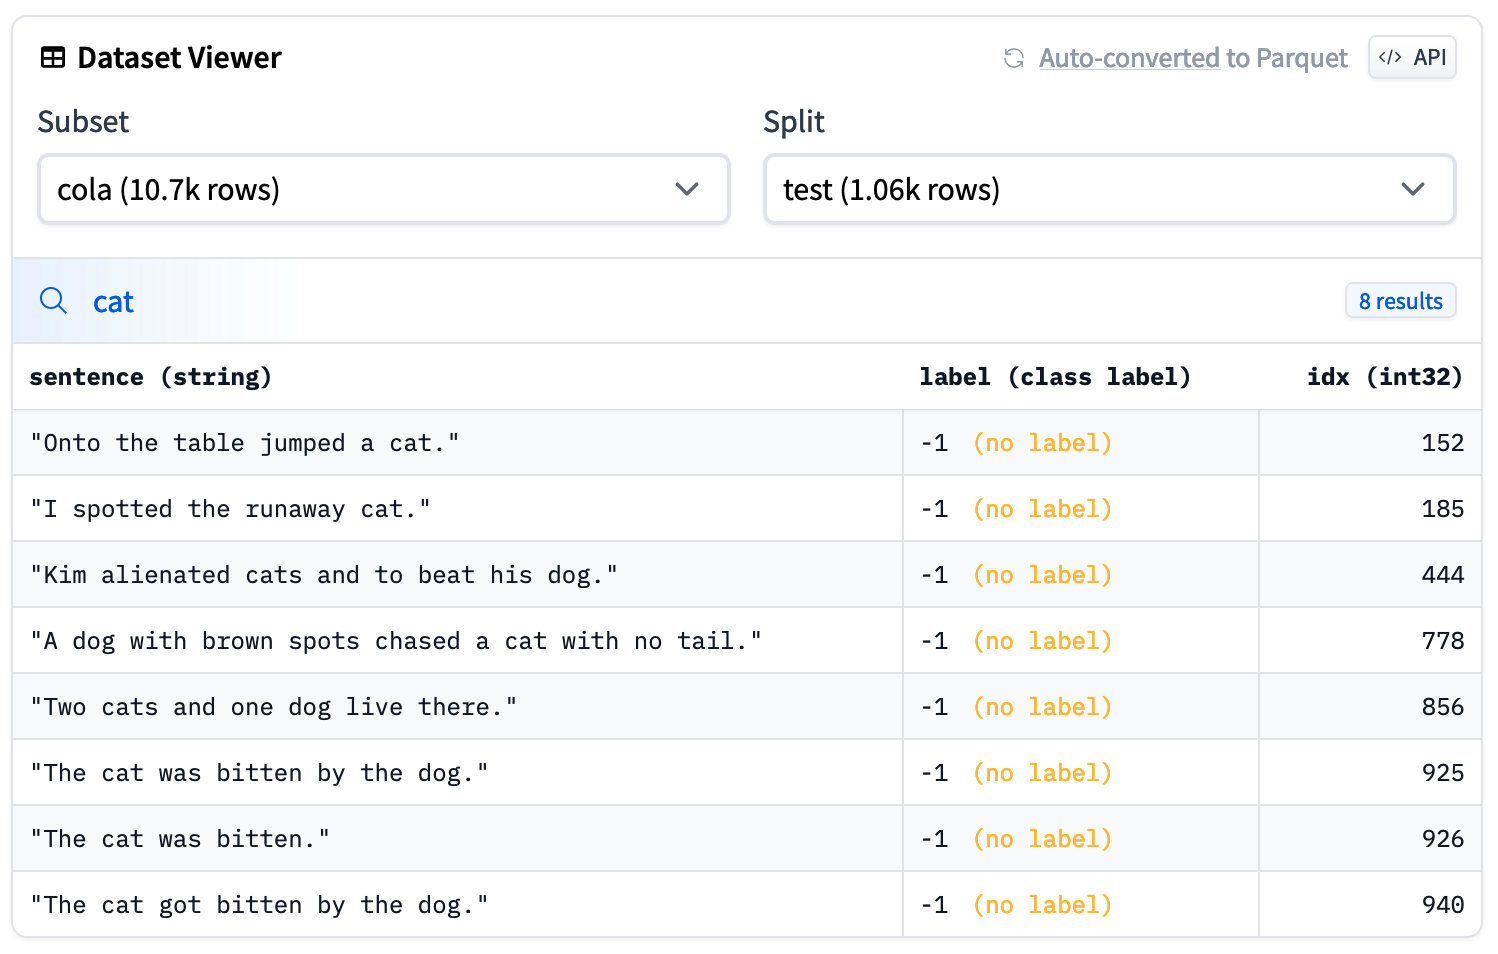Click the no label text on row 444
The height and width of the screenshot is (954, 1498).
1042,574
